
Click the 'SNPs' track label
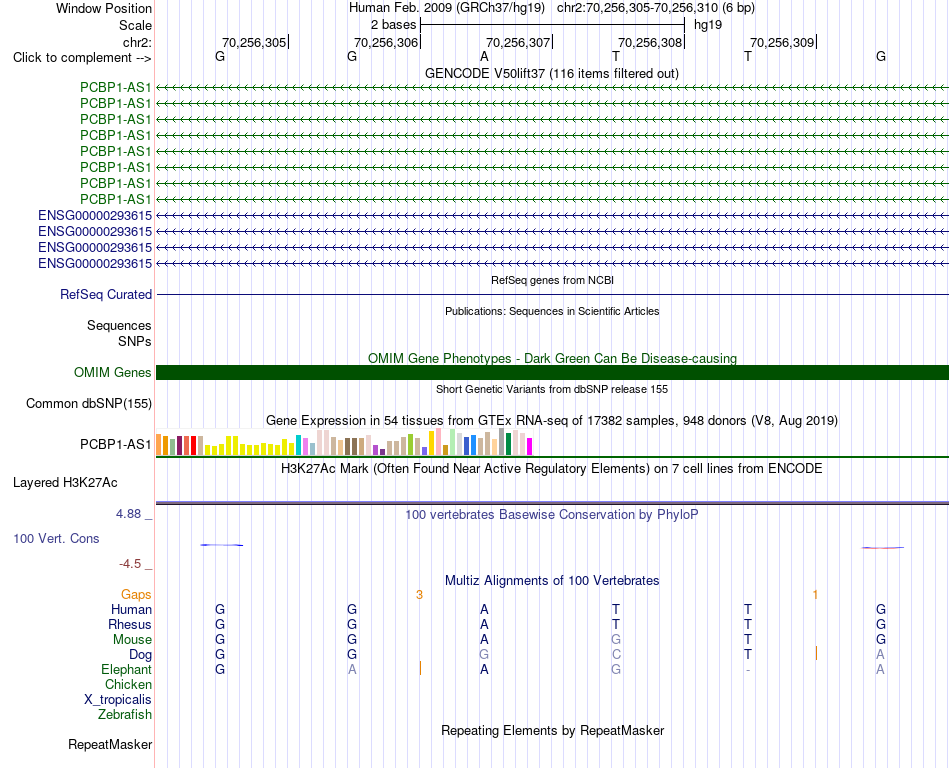[135, 341]
